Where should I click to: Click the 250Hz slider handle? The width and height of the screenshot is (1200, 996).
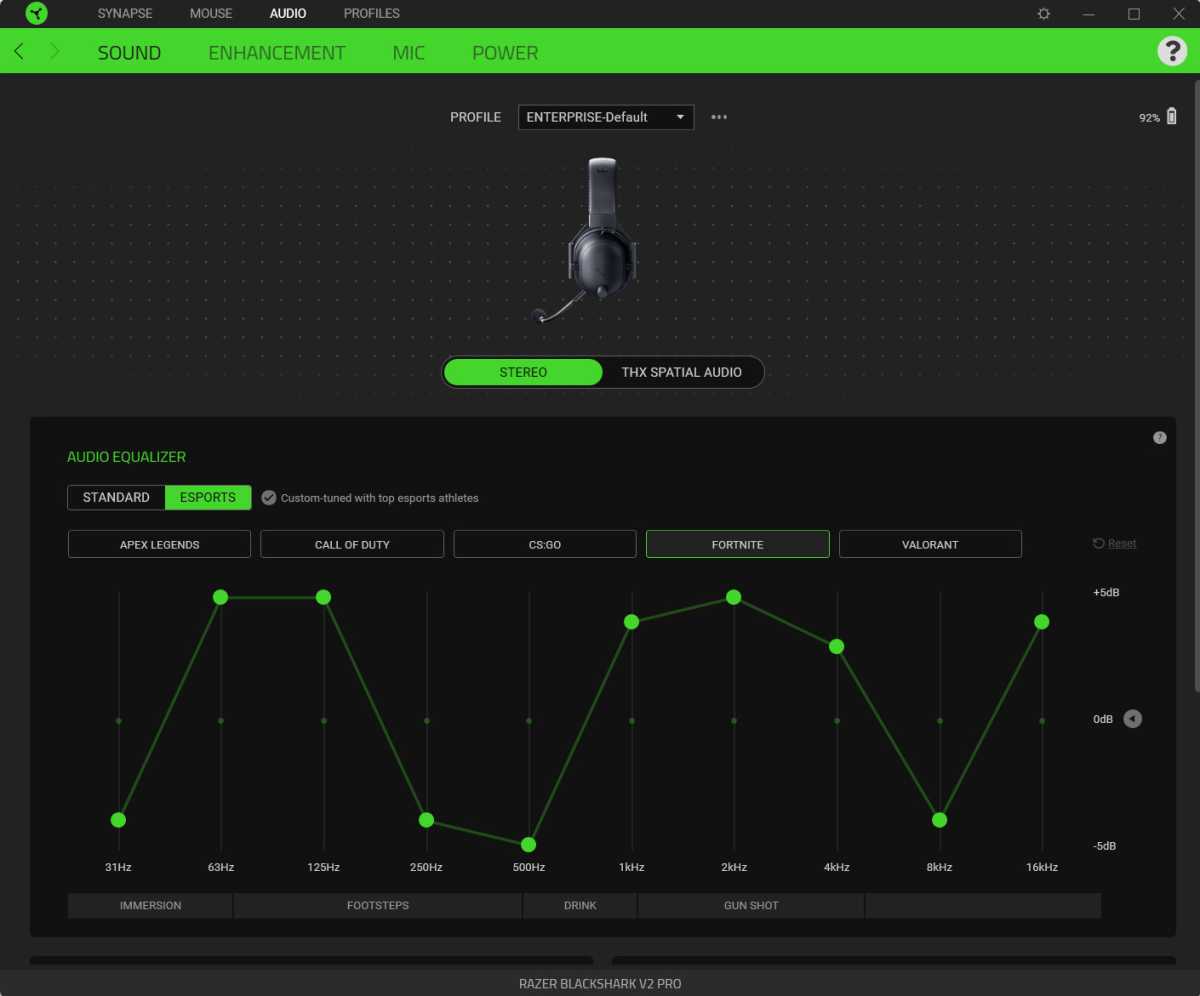[x=426, y=820]
